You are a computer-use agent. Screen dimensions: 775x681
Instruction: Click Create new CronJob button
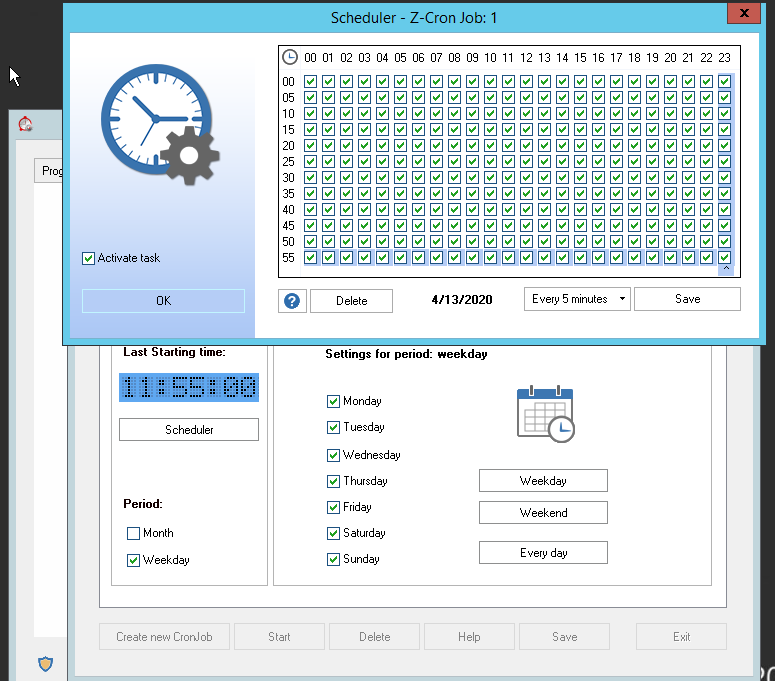(x=164, y=637)
